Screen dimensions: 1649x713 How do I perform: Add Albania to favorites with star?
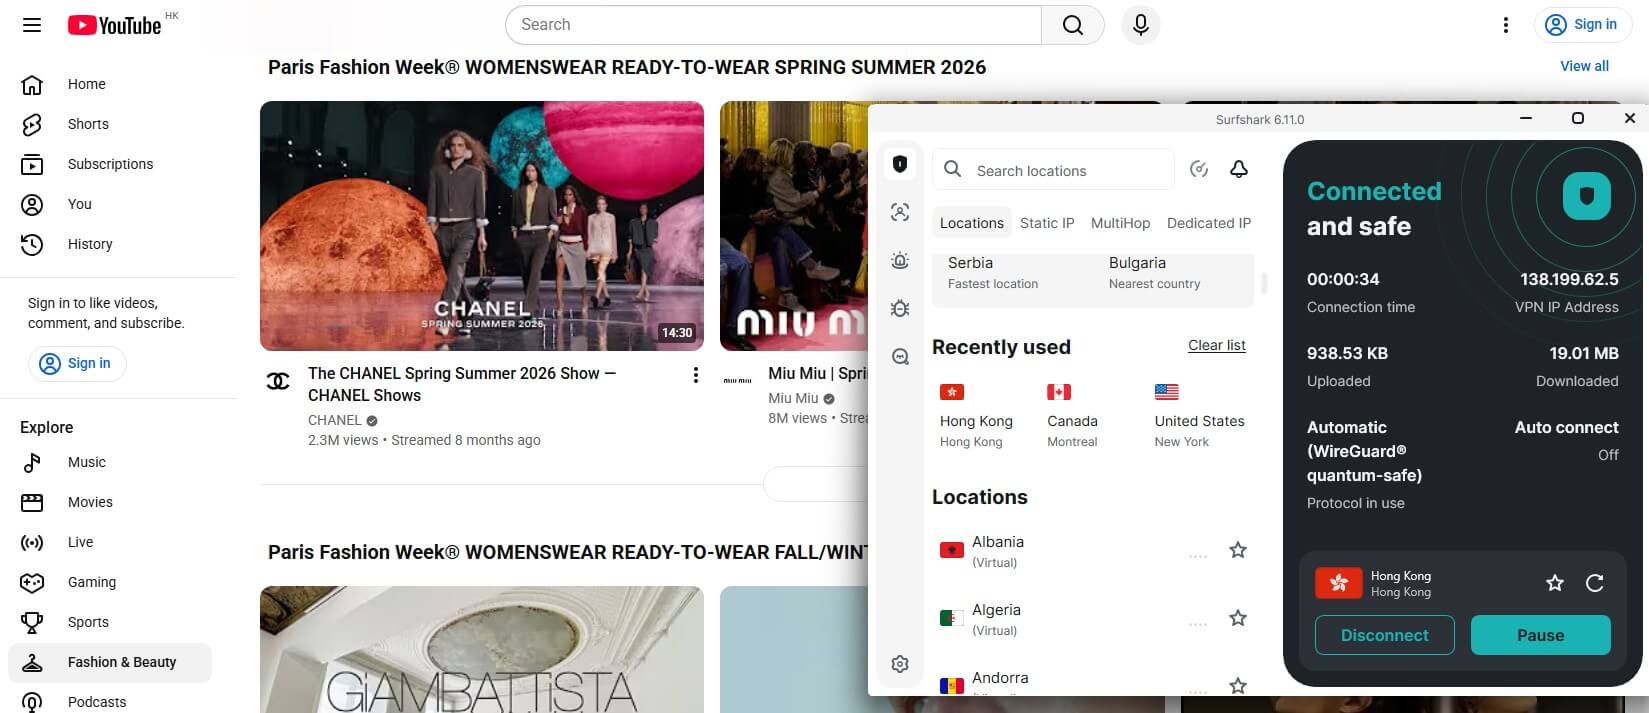coord(1238,550)
